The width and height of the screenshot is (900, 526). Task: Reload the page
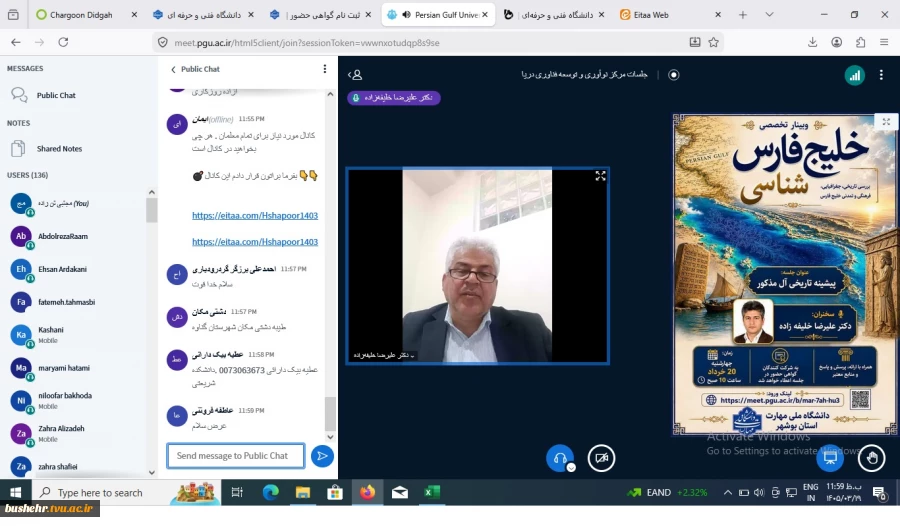[63, 42]
